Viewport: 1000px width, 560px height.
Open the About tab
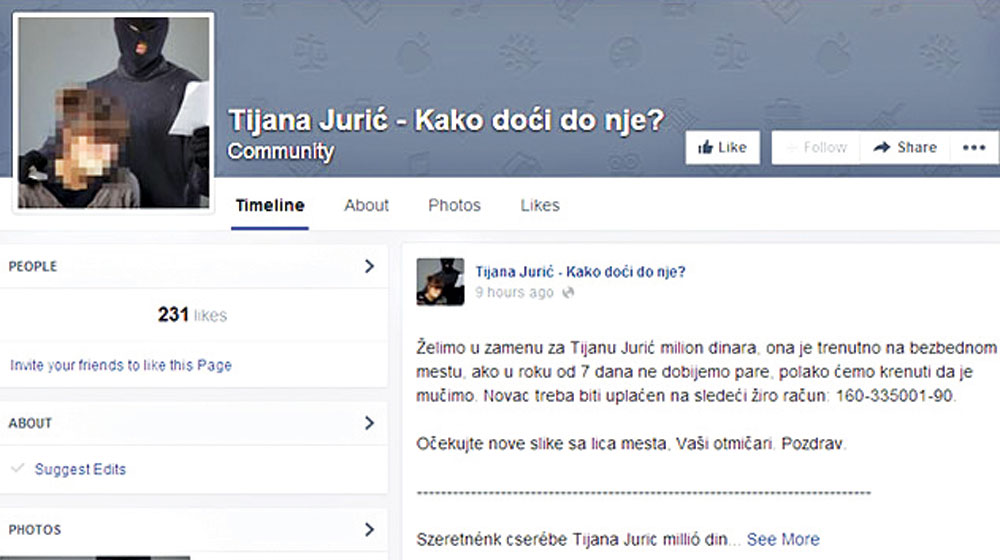(366, 205)
